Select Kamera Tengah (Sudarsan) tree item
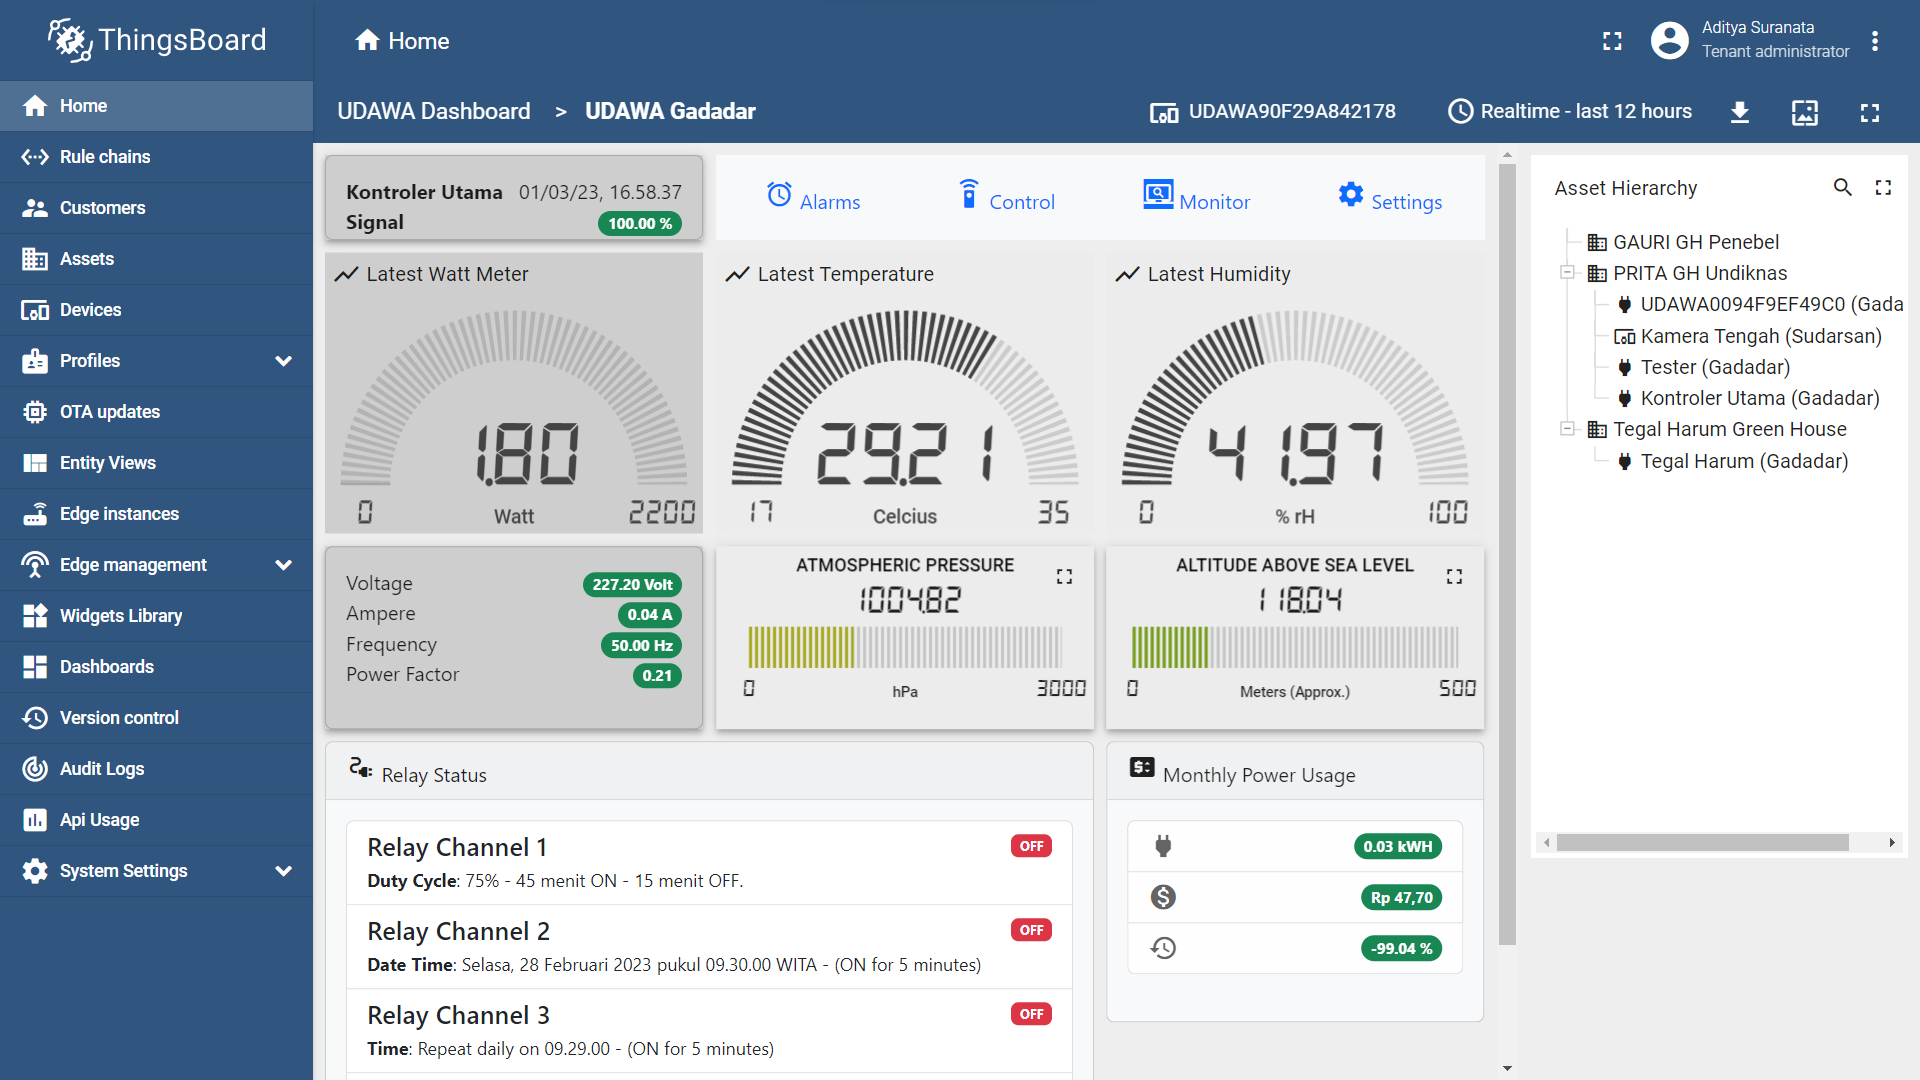 1748,336
